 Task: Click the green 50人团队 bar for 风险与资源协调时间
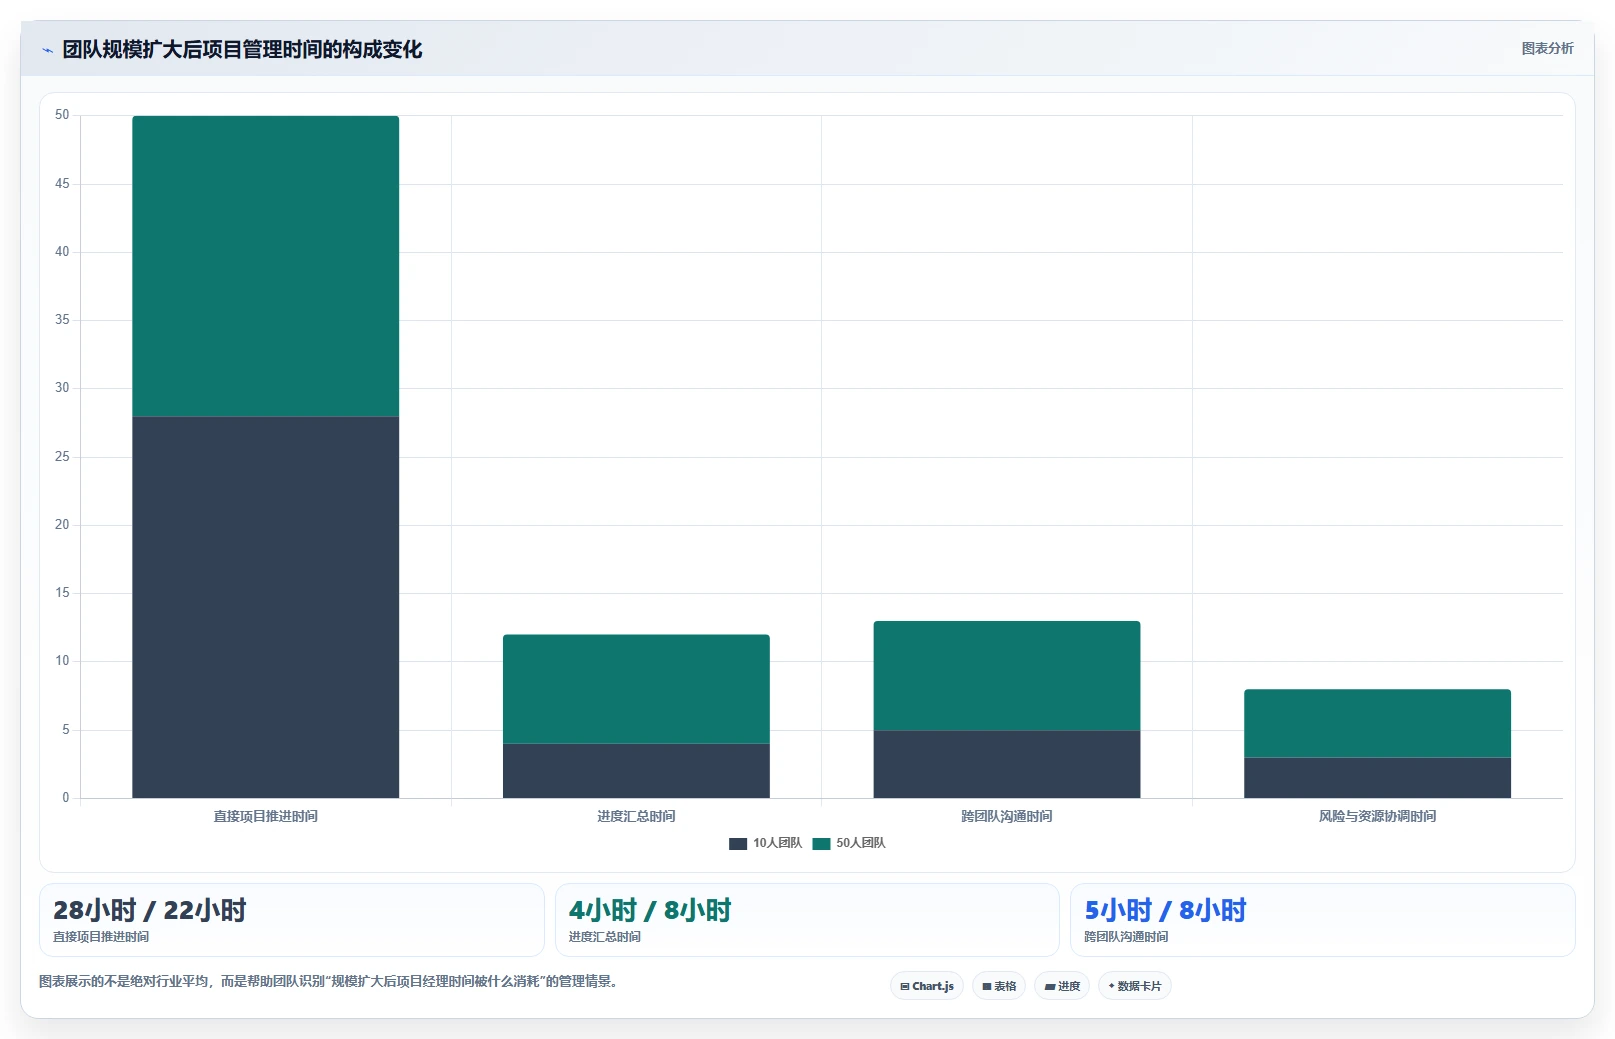1378,723
